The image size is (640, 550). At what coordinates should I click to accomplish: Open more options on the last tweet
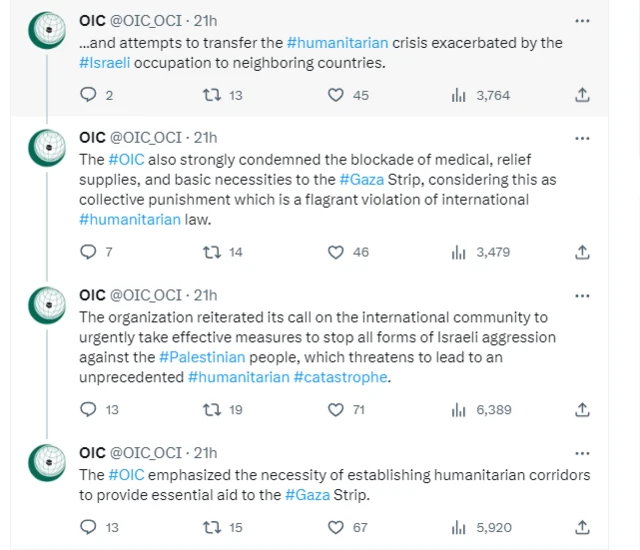tap(582, 452)
